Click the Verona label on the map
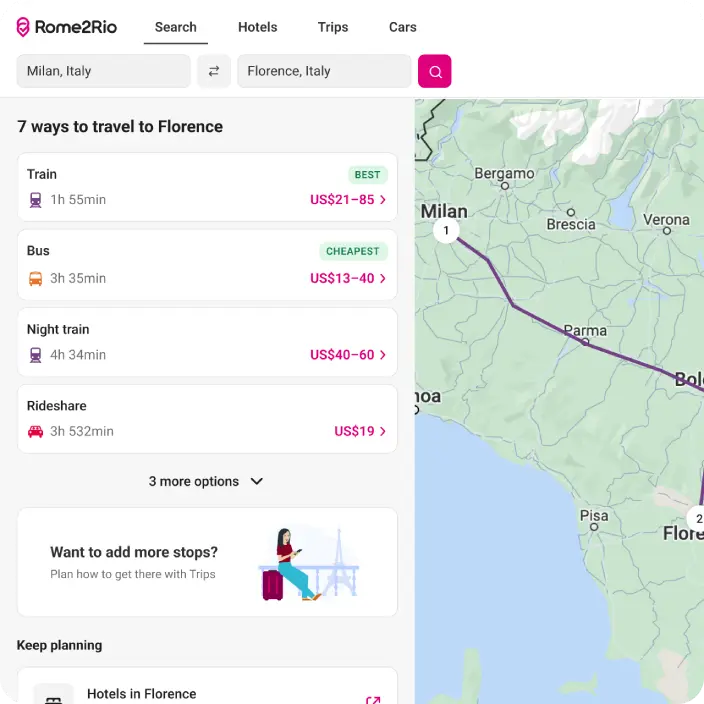Image resolution: width=704 pixels, height=704 pixels. coord(666,220)
